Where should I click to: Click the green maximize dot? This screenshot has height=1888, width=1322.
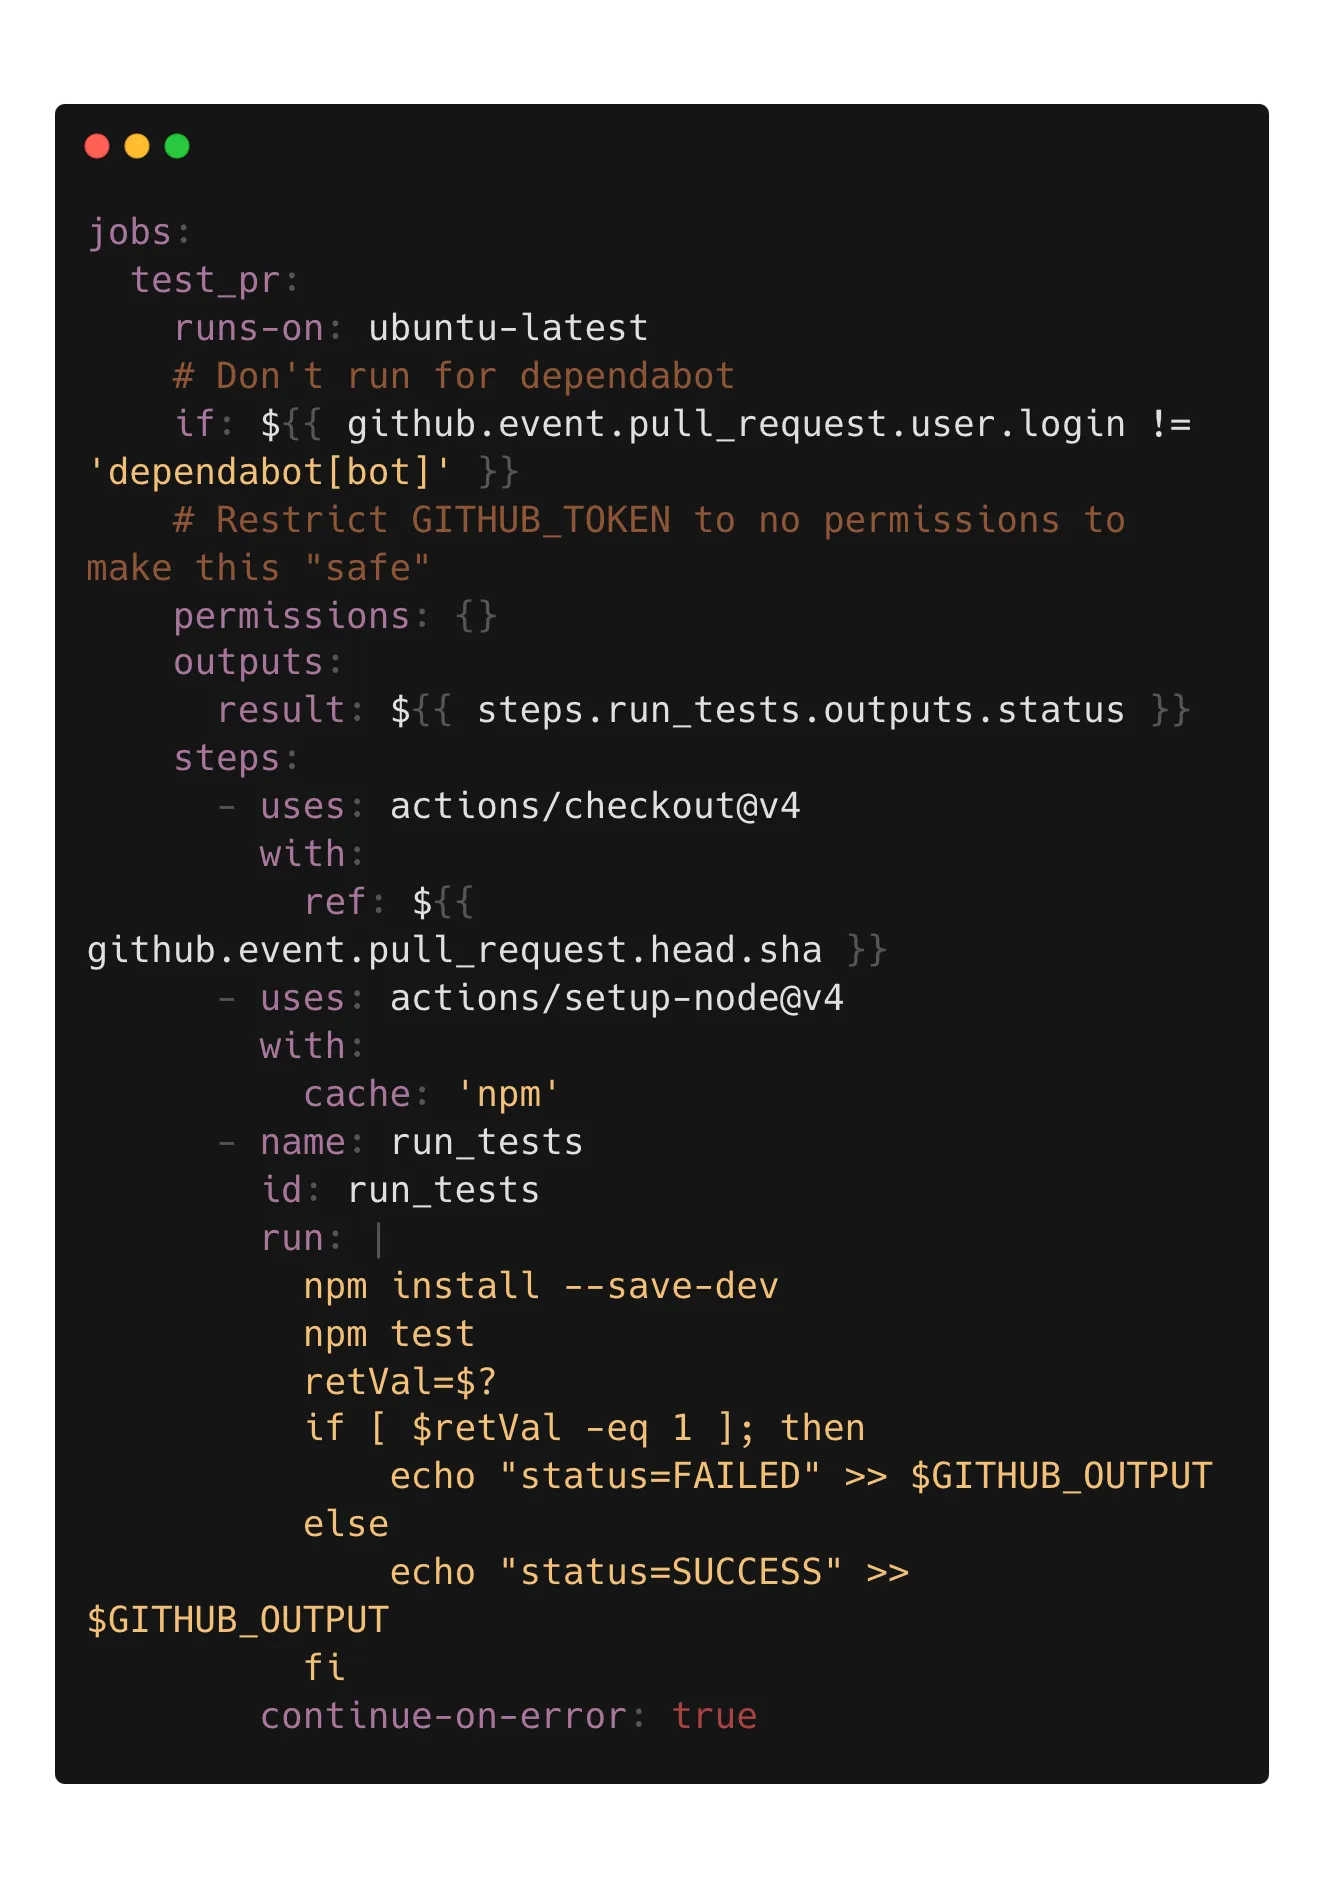(x=177, y=147)
